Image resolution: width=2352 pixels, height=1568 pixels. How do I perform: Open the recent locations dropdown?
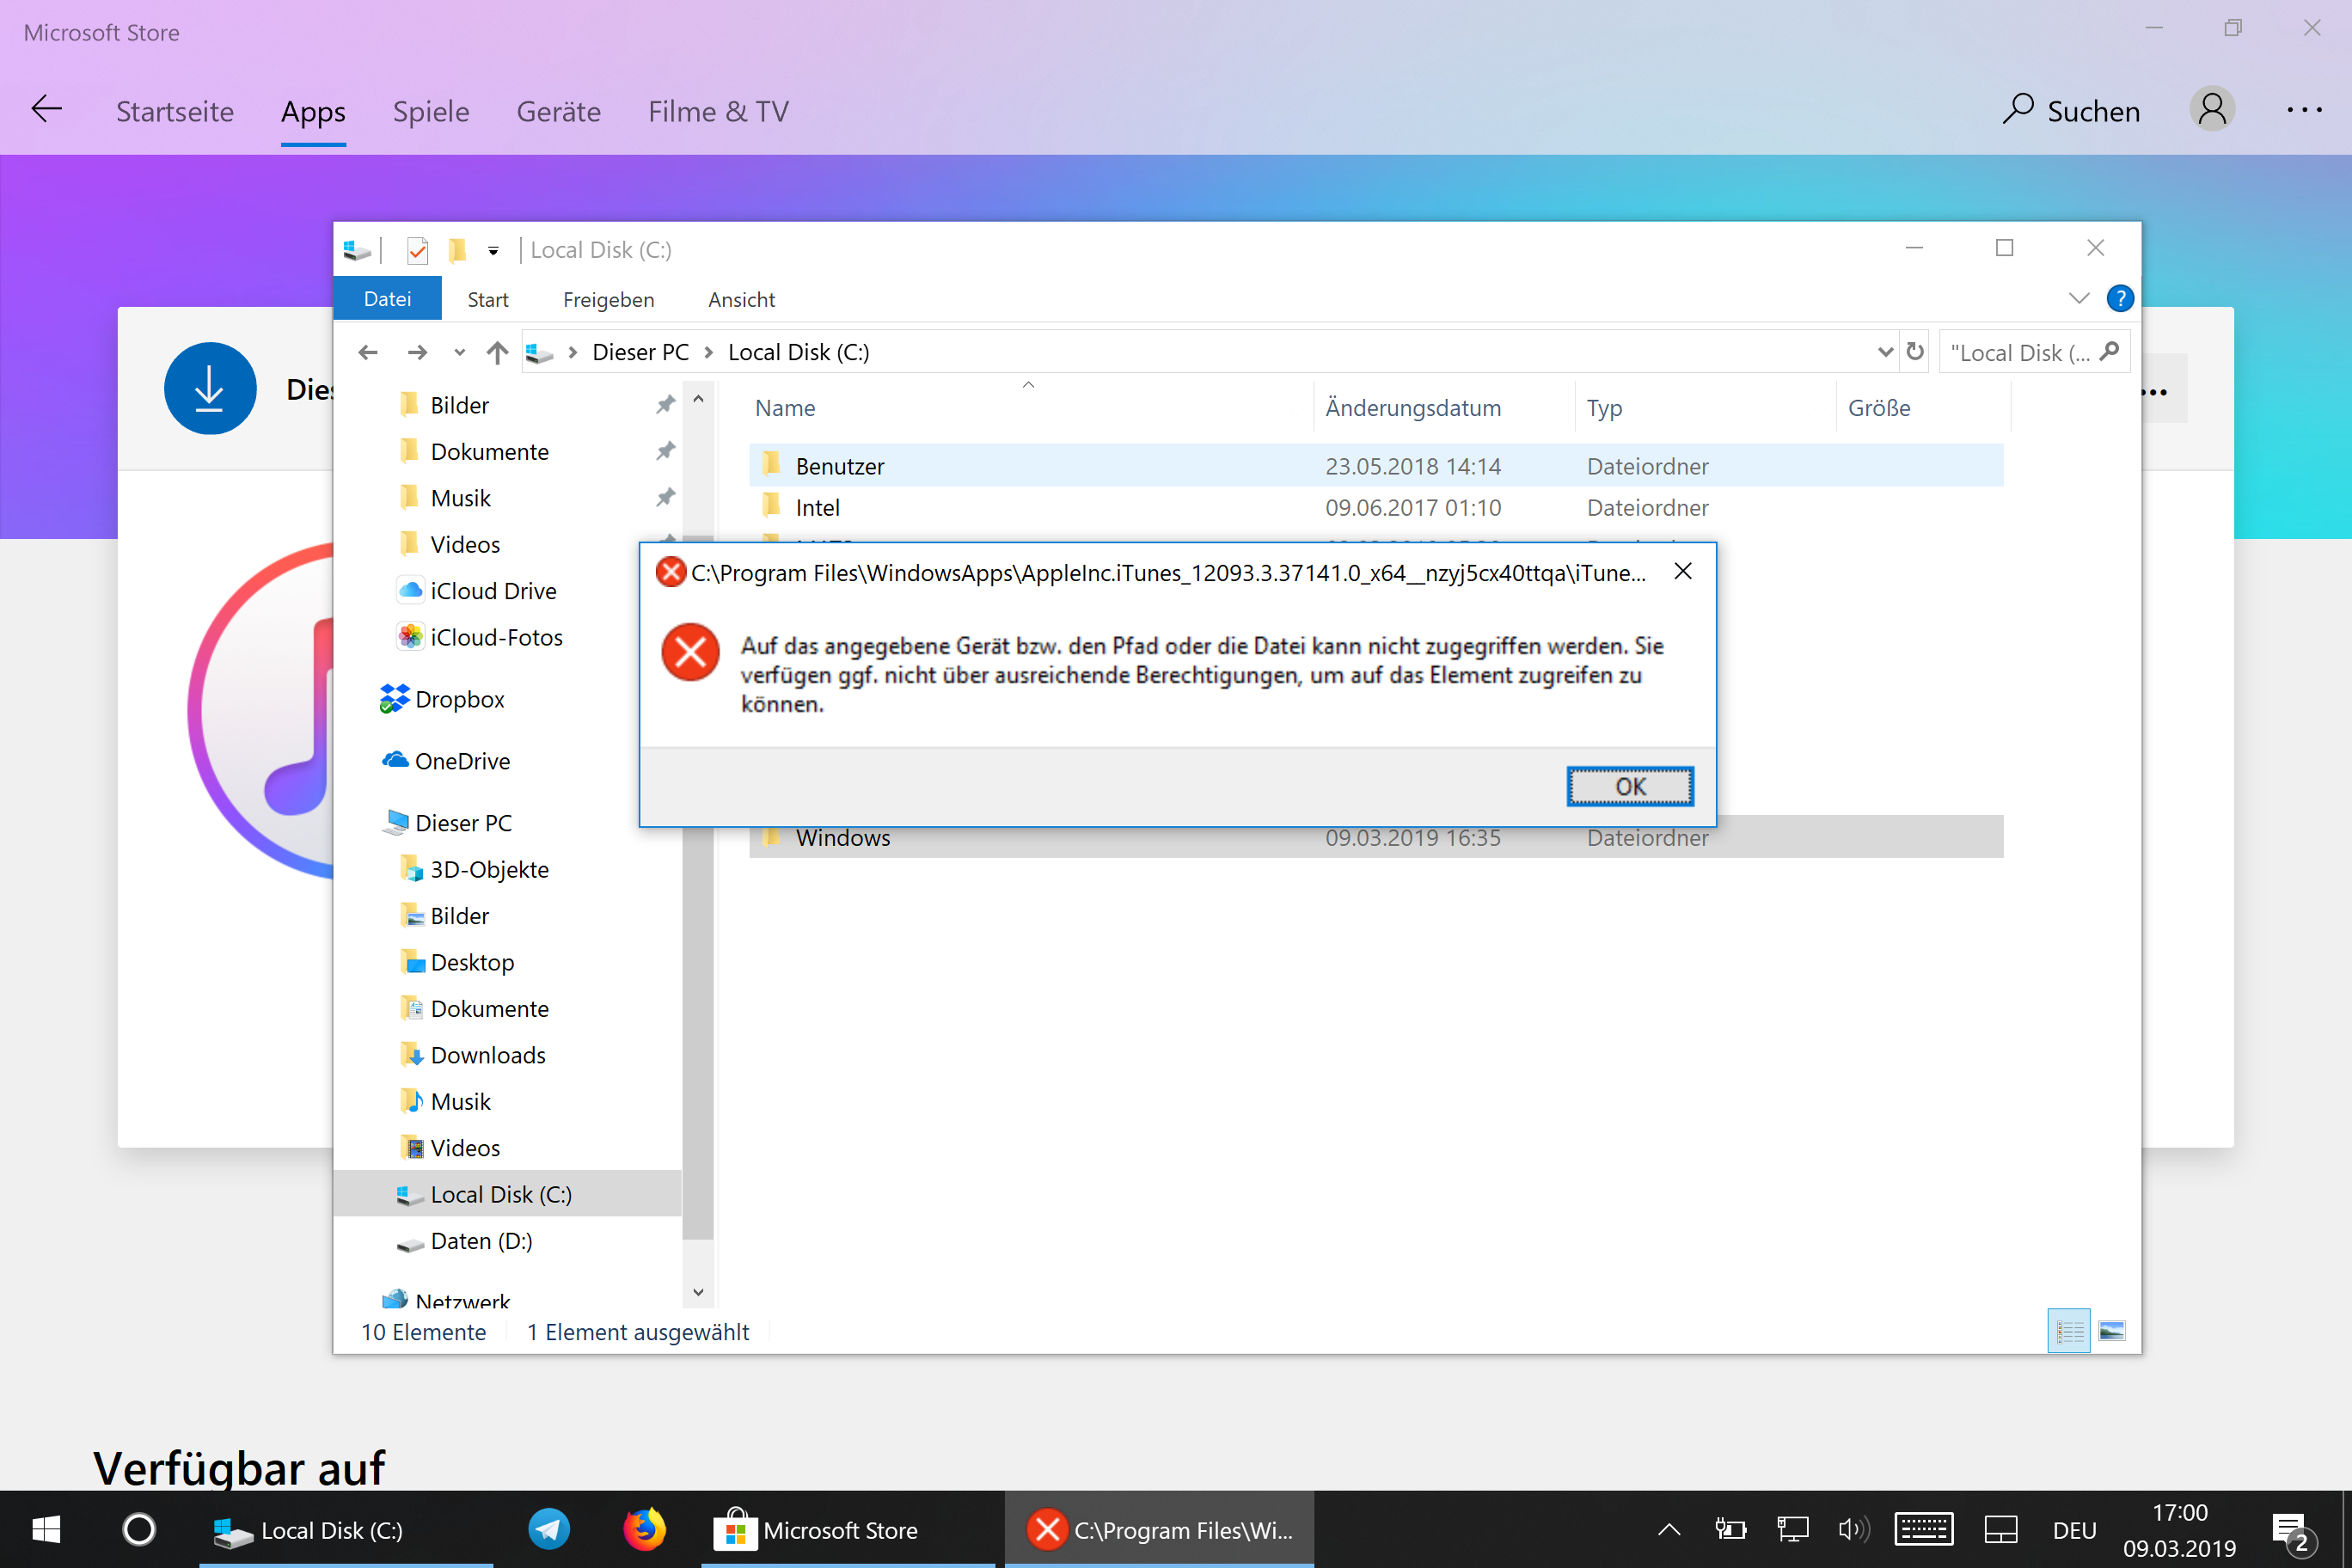459,352
